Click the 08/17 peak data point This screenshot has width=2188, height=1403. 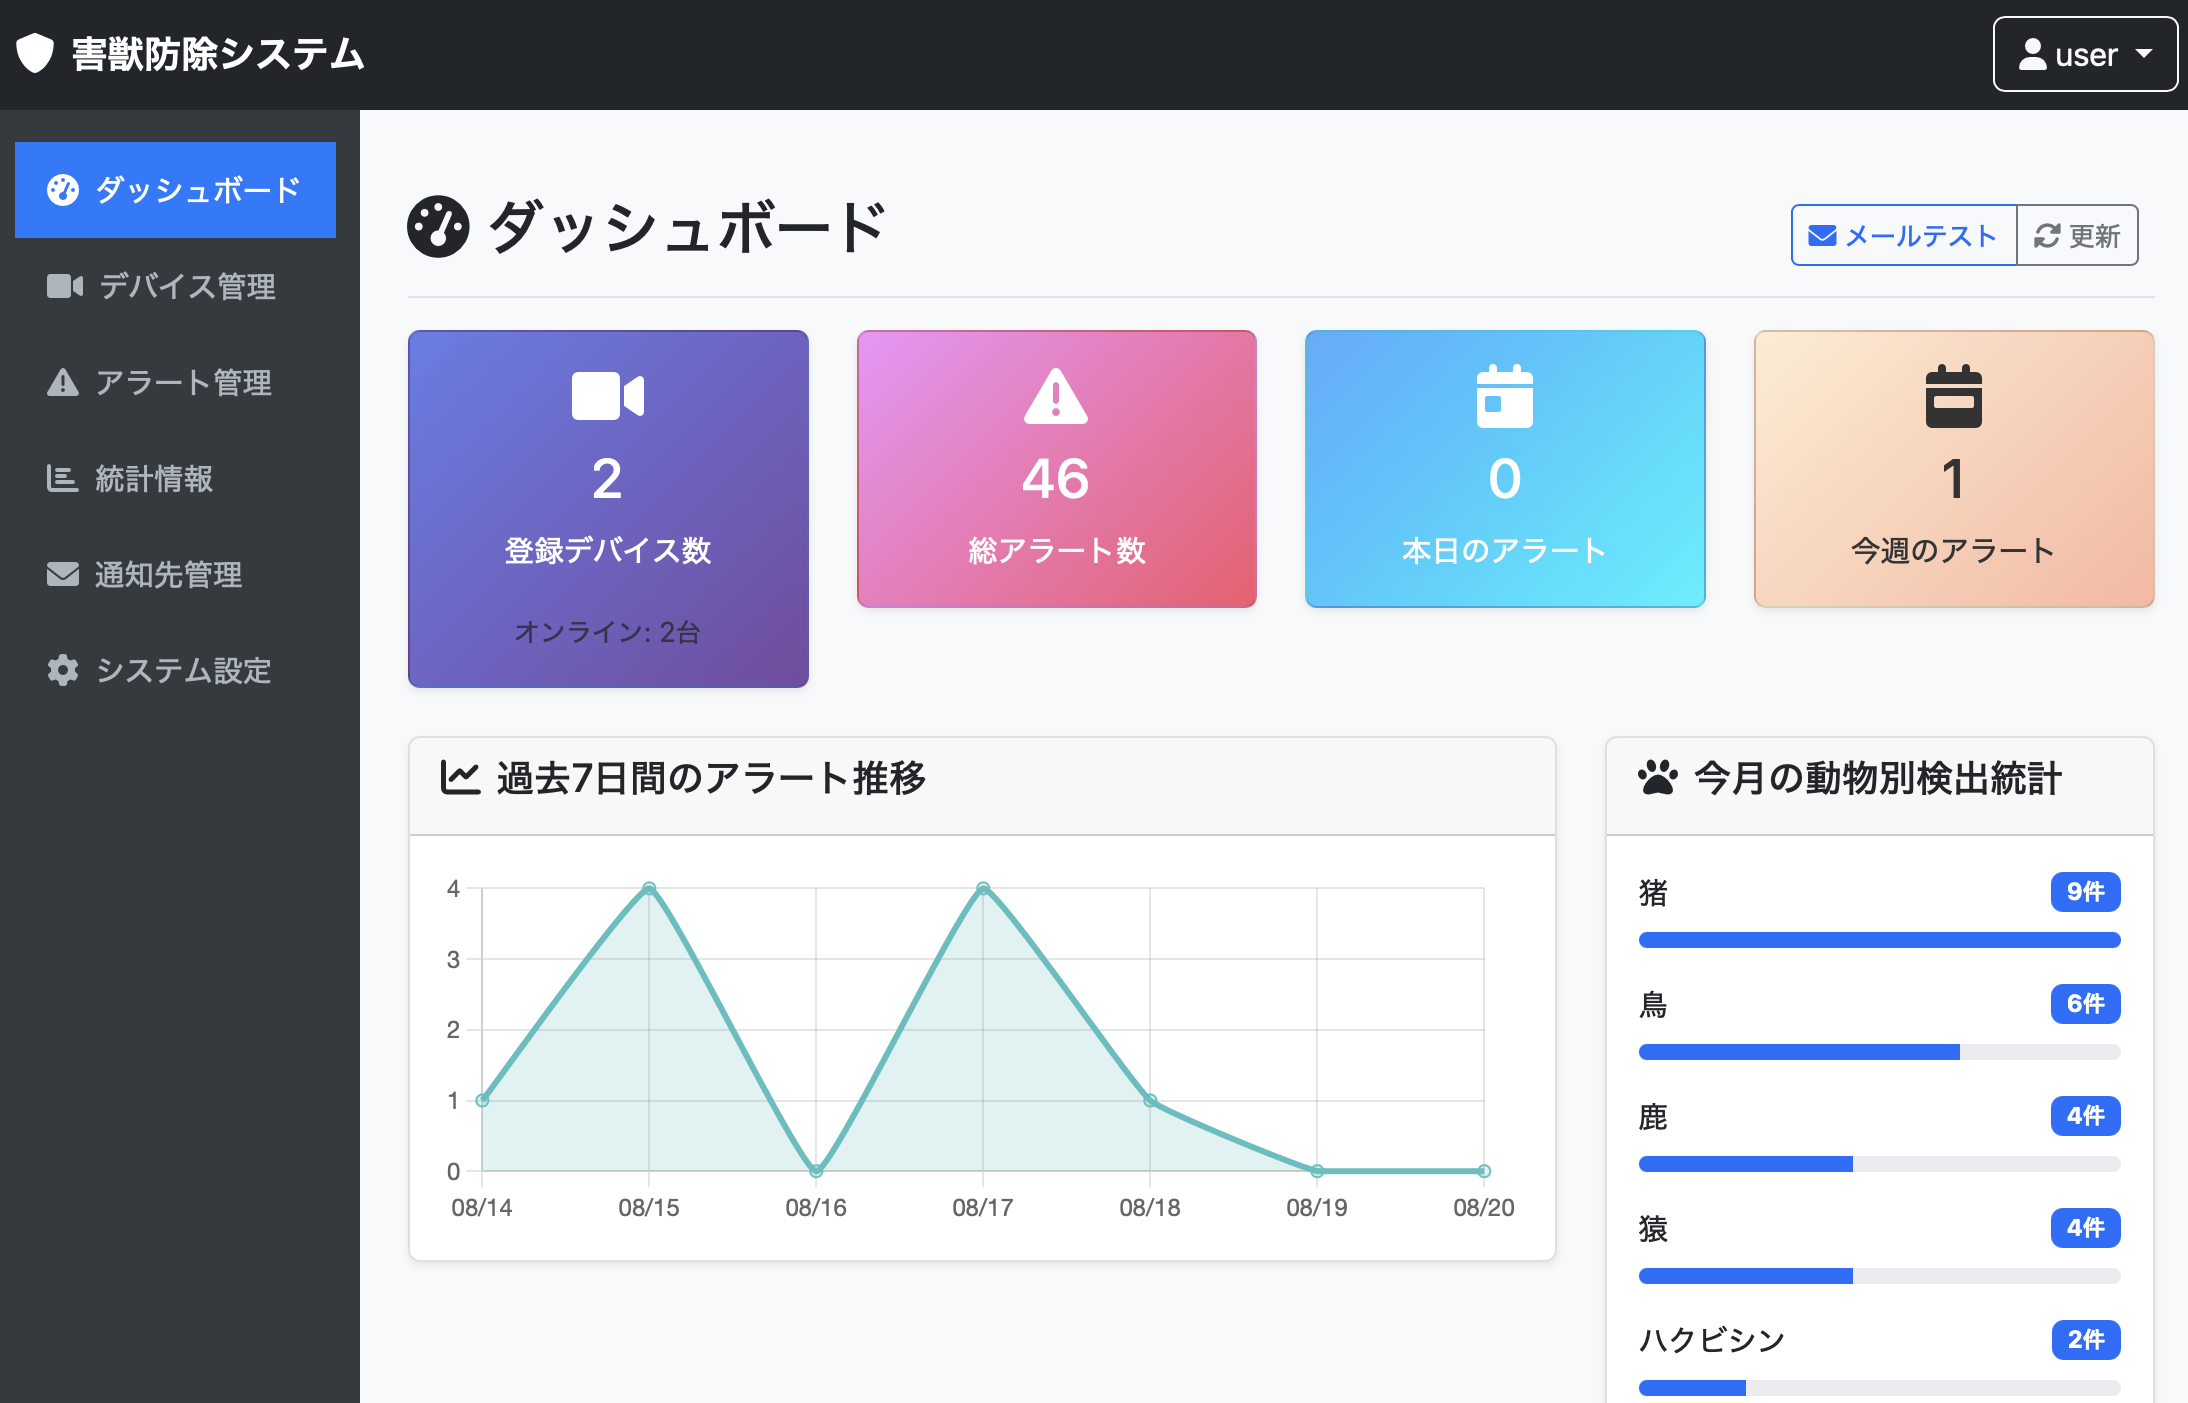(983, 888)
